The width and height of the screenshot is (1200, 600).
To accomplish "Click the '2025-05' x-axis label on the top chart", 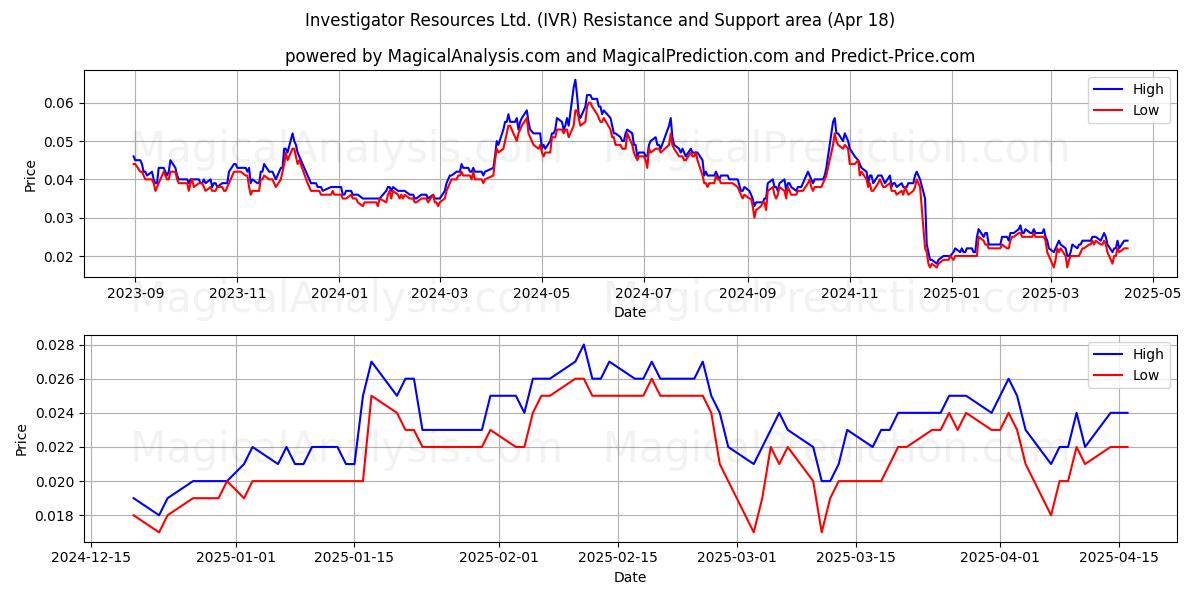I will (x=1152, y=294).
